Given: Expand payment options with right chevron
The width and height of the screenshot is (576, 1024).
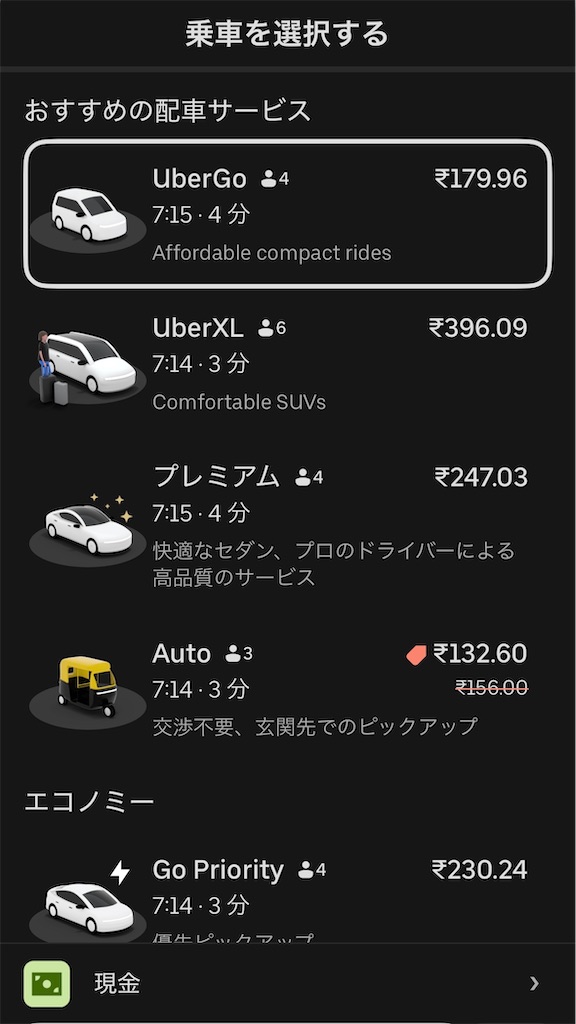Looking at the screenshot, I should pos(535,983).
